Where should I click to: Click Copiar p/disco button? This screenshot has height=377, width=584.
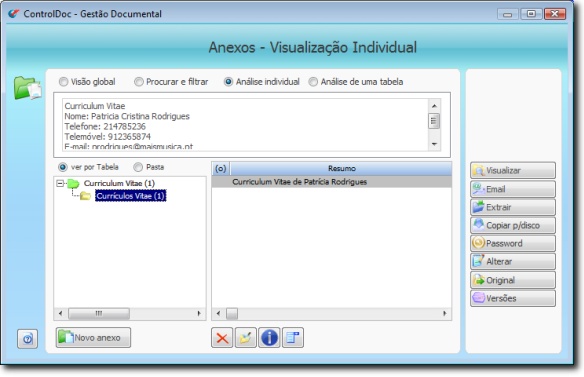click(512, 225)
